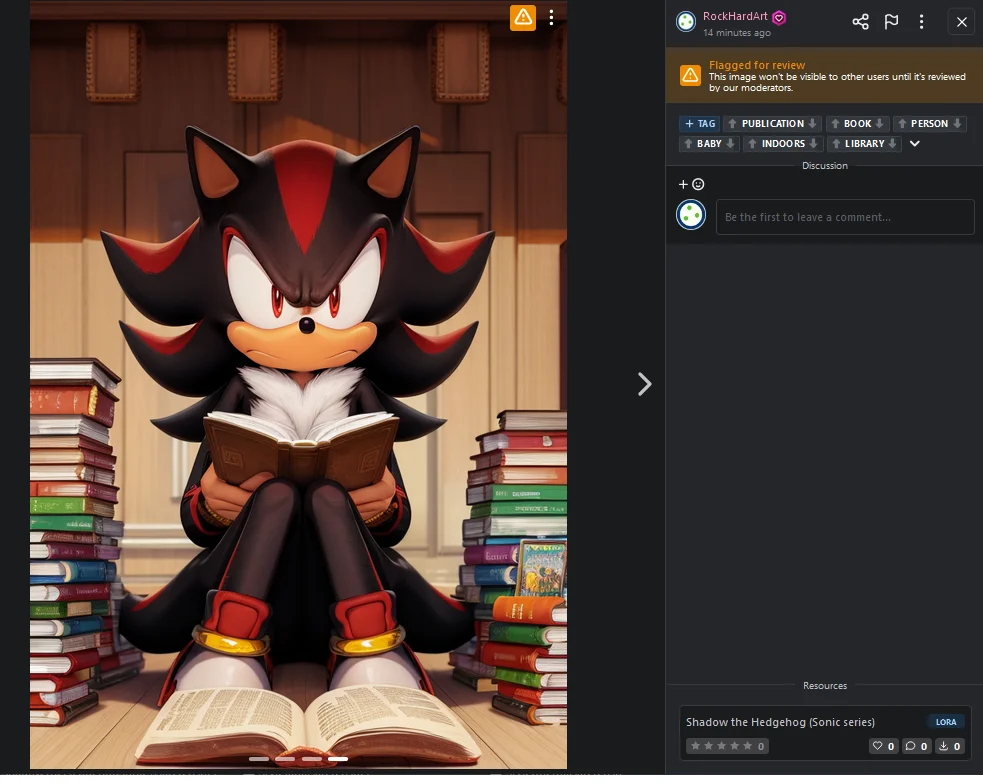Screen dimensions: 983x783
Task: Click the RockHardArt avatar in the header
Action: click(686, 22)
